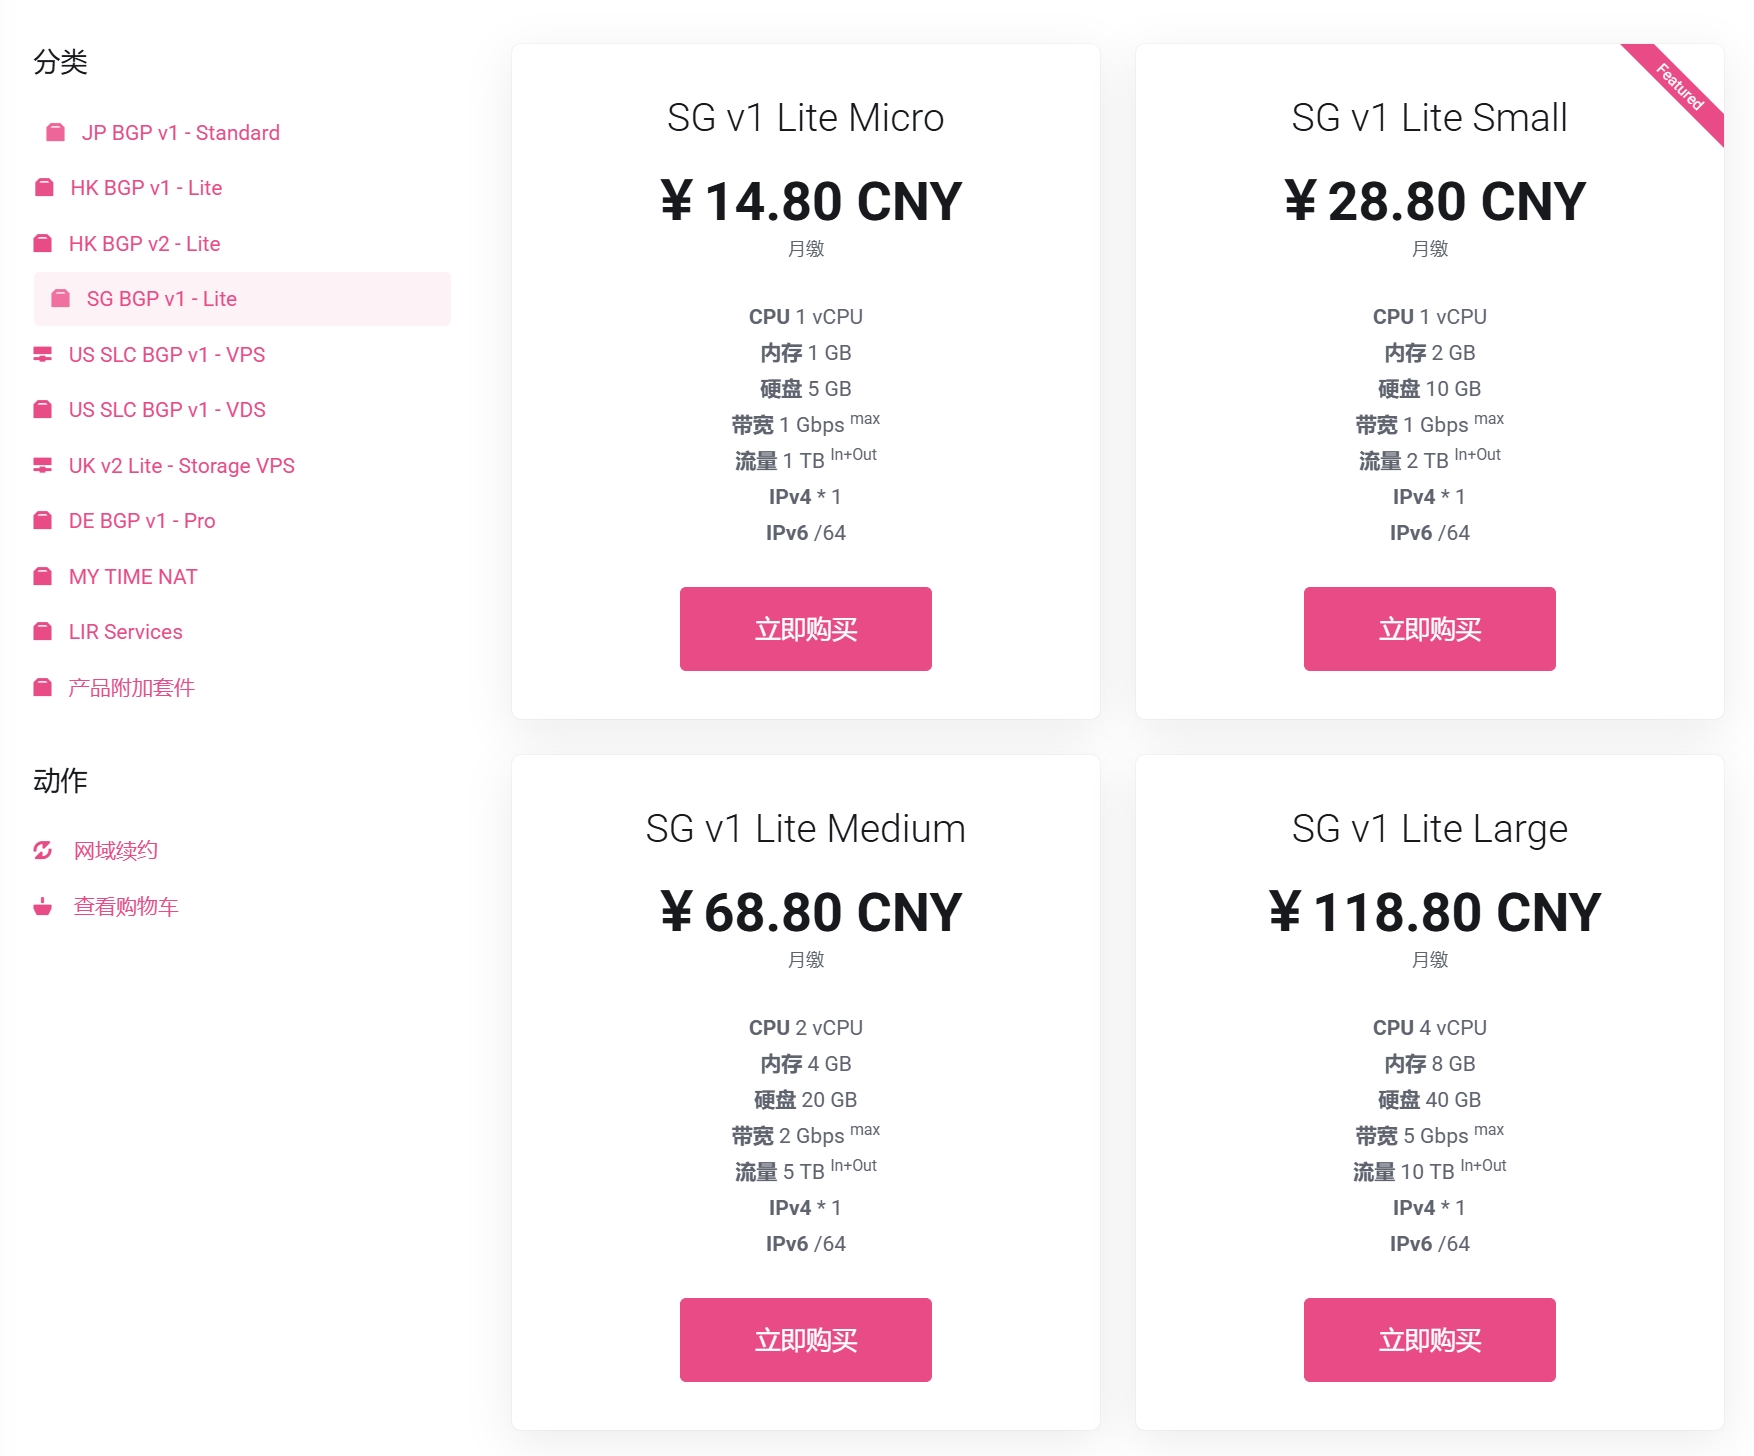Image resolution: width=1754 pixels, height=1456 pixels.
Task: Open the US SLC BGP v1 - VDS category
Action: (167, 410)
